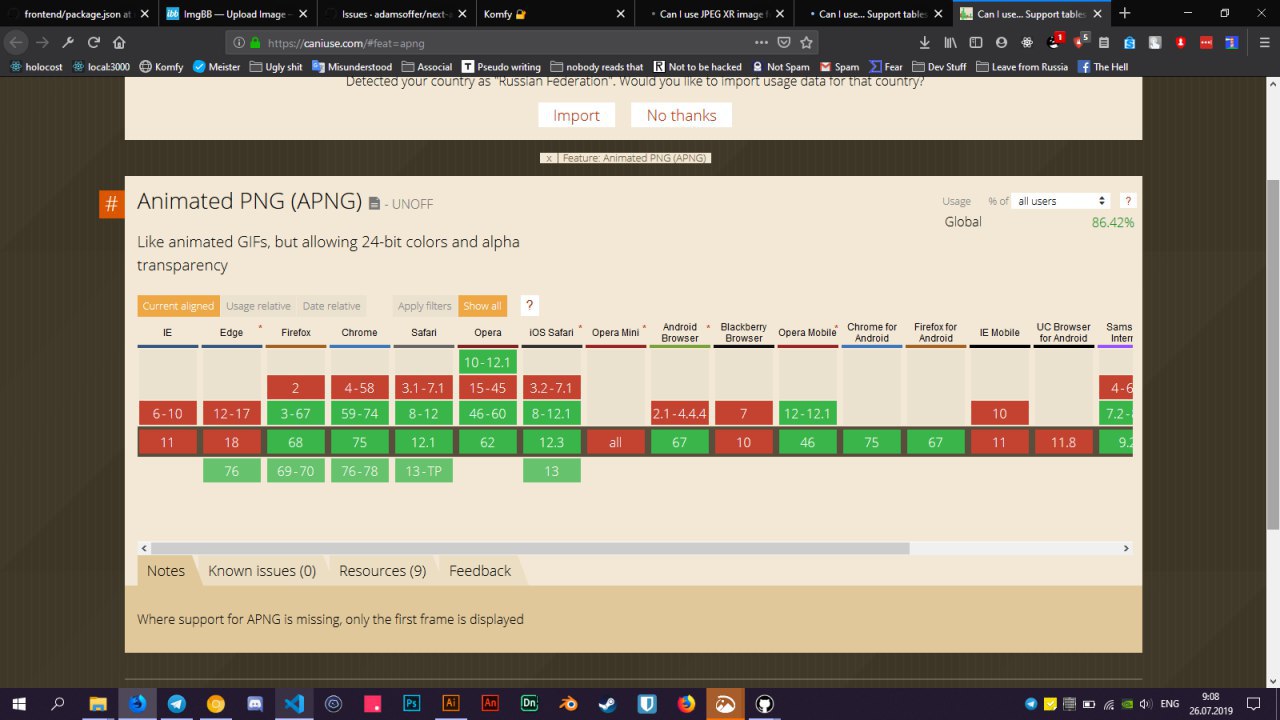The image size is (1280, 720).
Task: Click the Edge 18 unsupported cell
Action: coord(232,442)
